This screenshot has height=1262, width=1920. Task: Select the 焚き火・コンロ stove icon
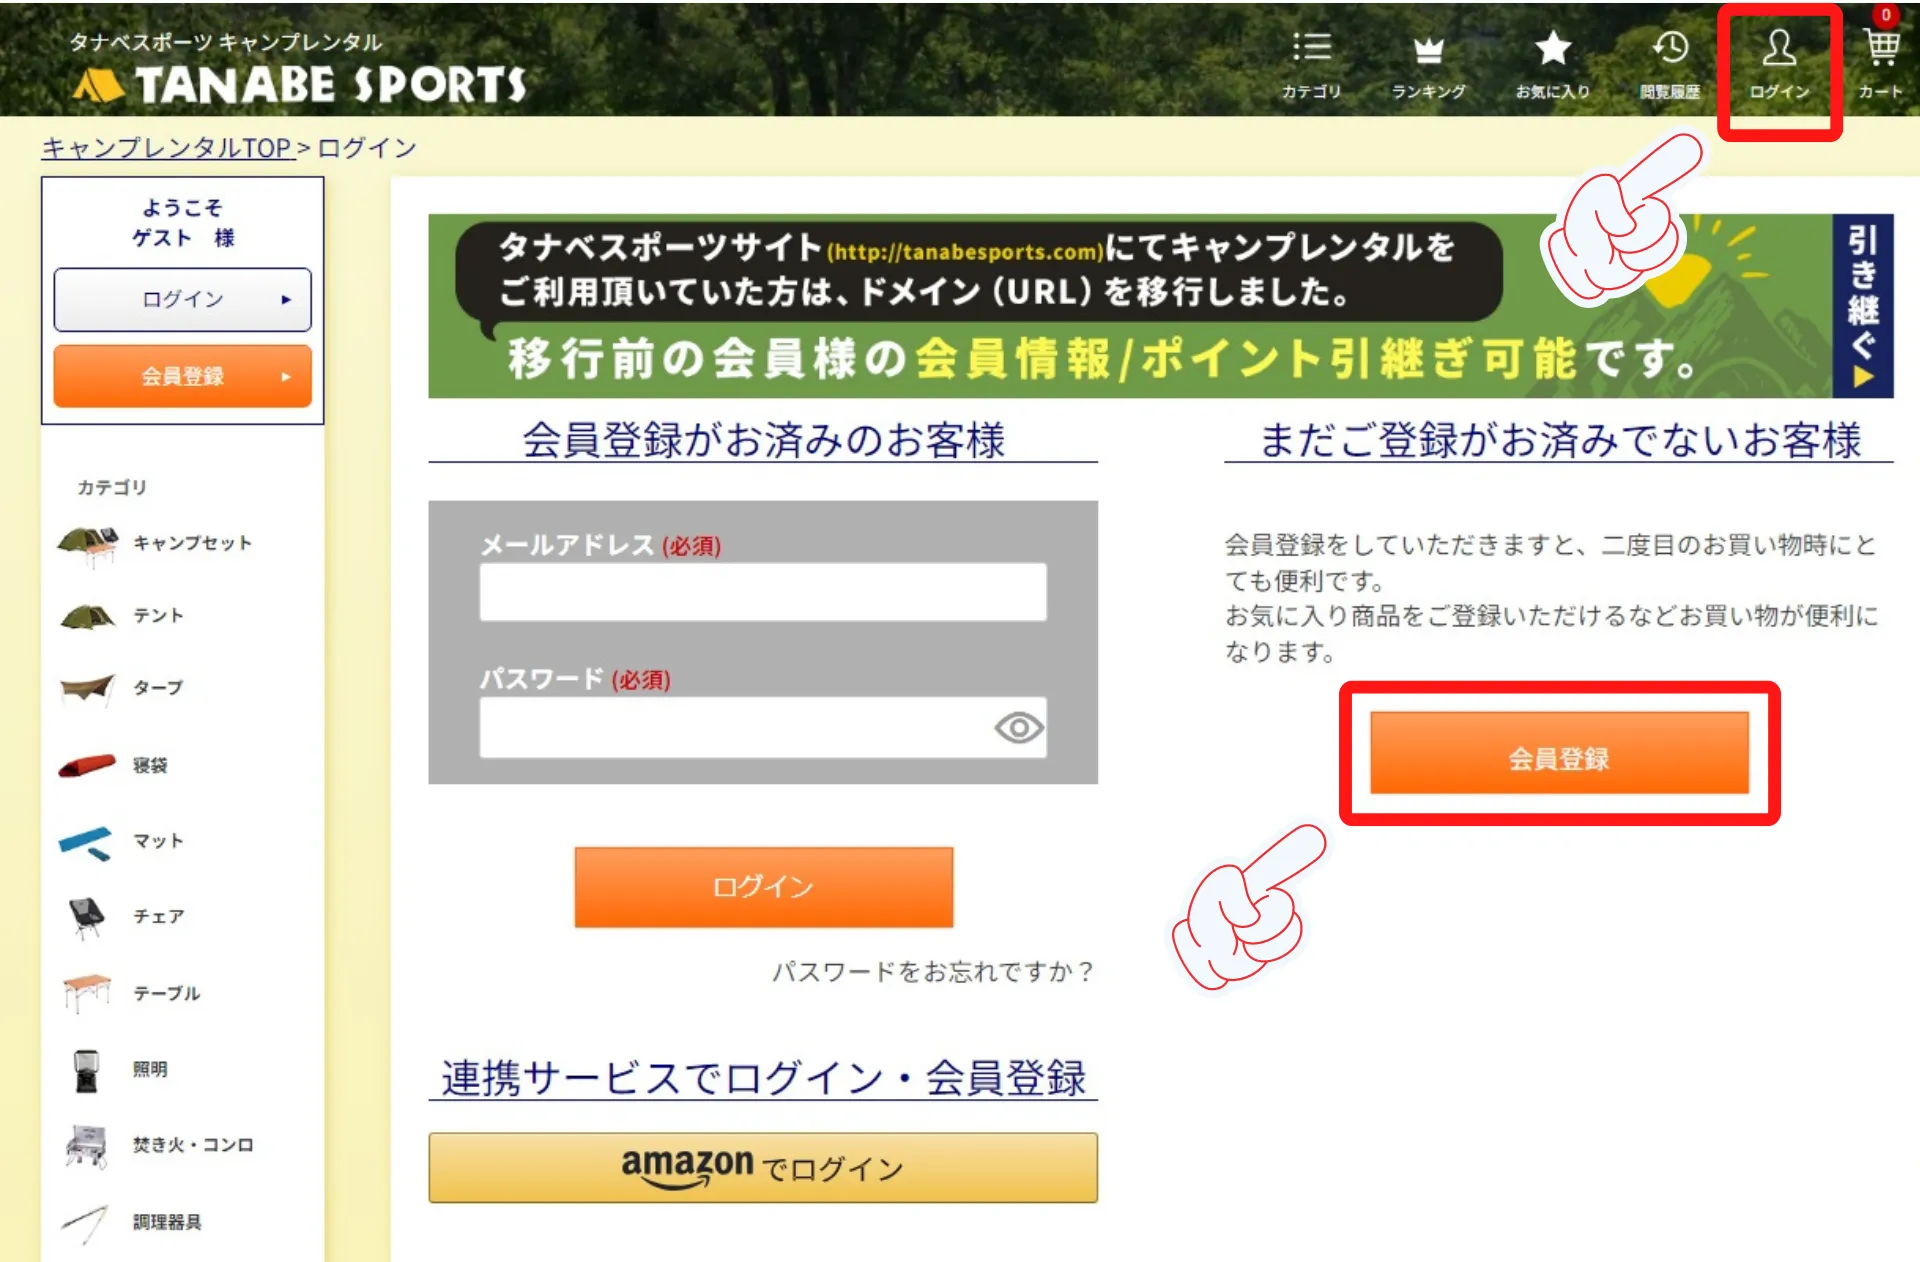click(87, 1146)
